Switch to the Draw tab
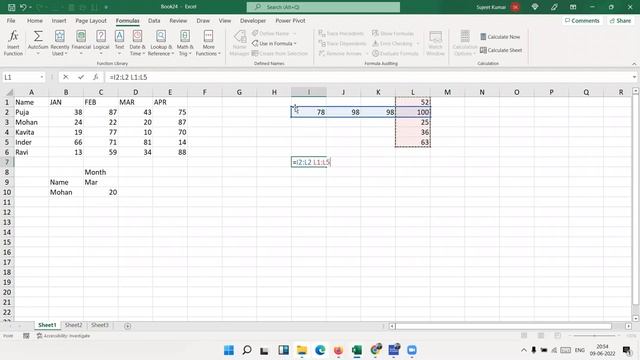Image resolution: width=640 pixels, height=360 pixels. click(203, 20)
